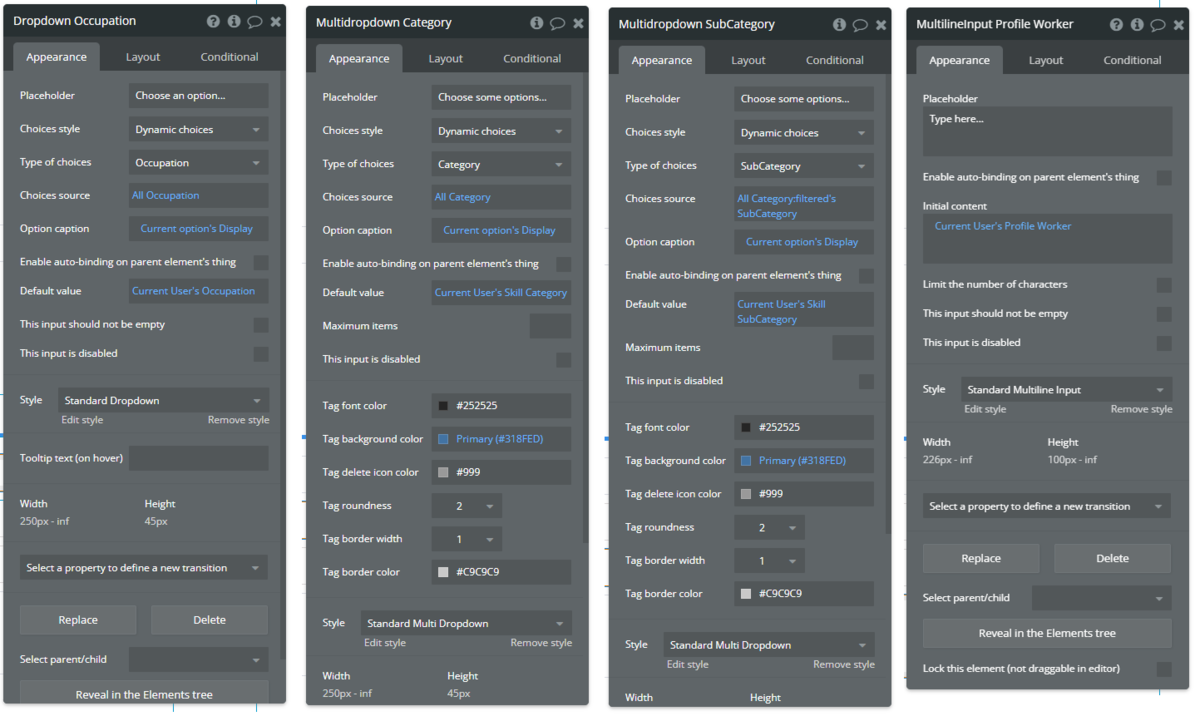Click Remove style in Multidropdown Category panel
Image resolution: width=1200 pixels, height=721 pixels.
[x=541, y=643]
